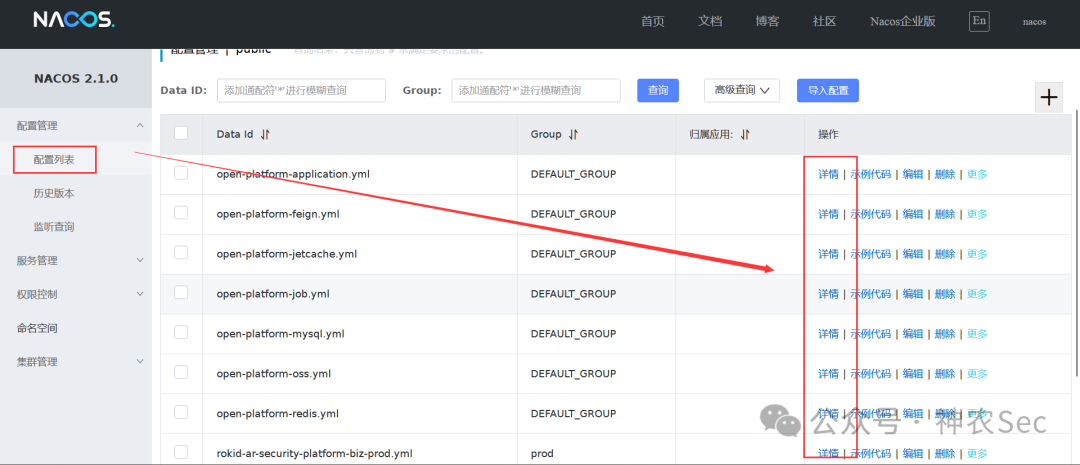Open 示例代码 for open-platform-feign.yml

(871, 214)
